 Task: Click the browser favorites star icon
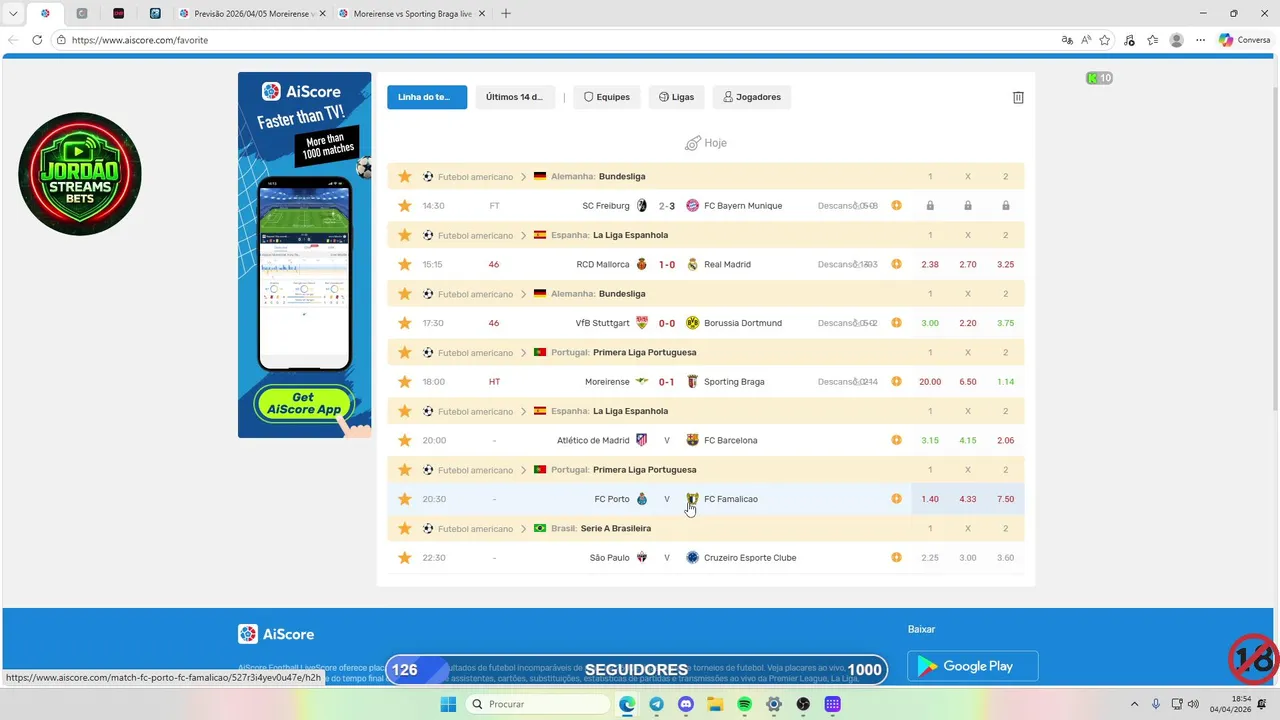pos(1105,40)
